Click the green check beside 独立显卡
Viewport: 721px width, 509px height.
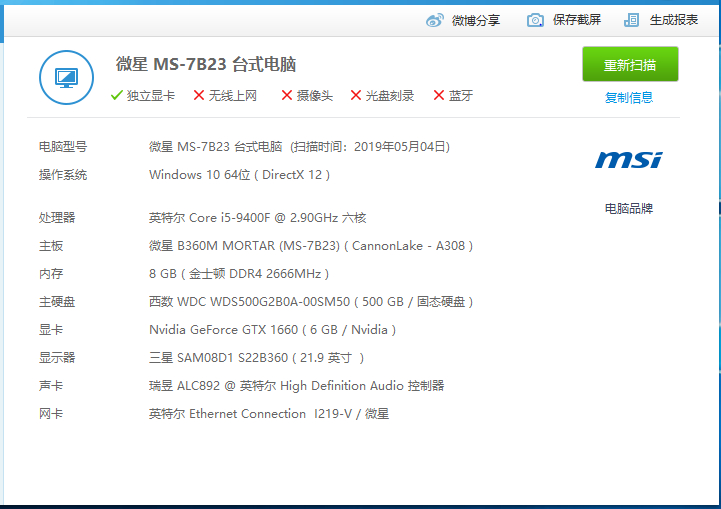pos(117,95)
